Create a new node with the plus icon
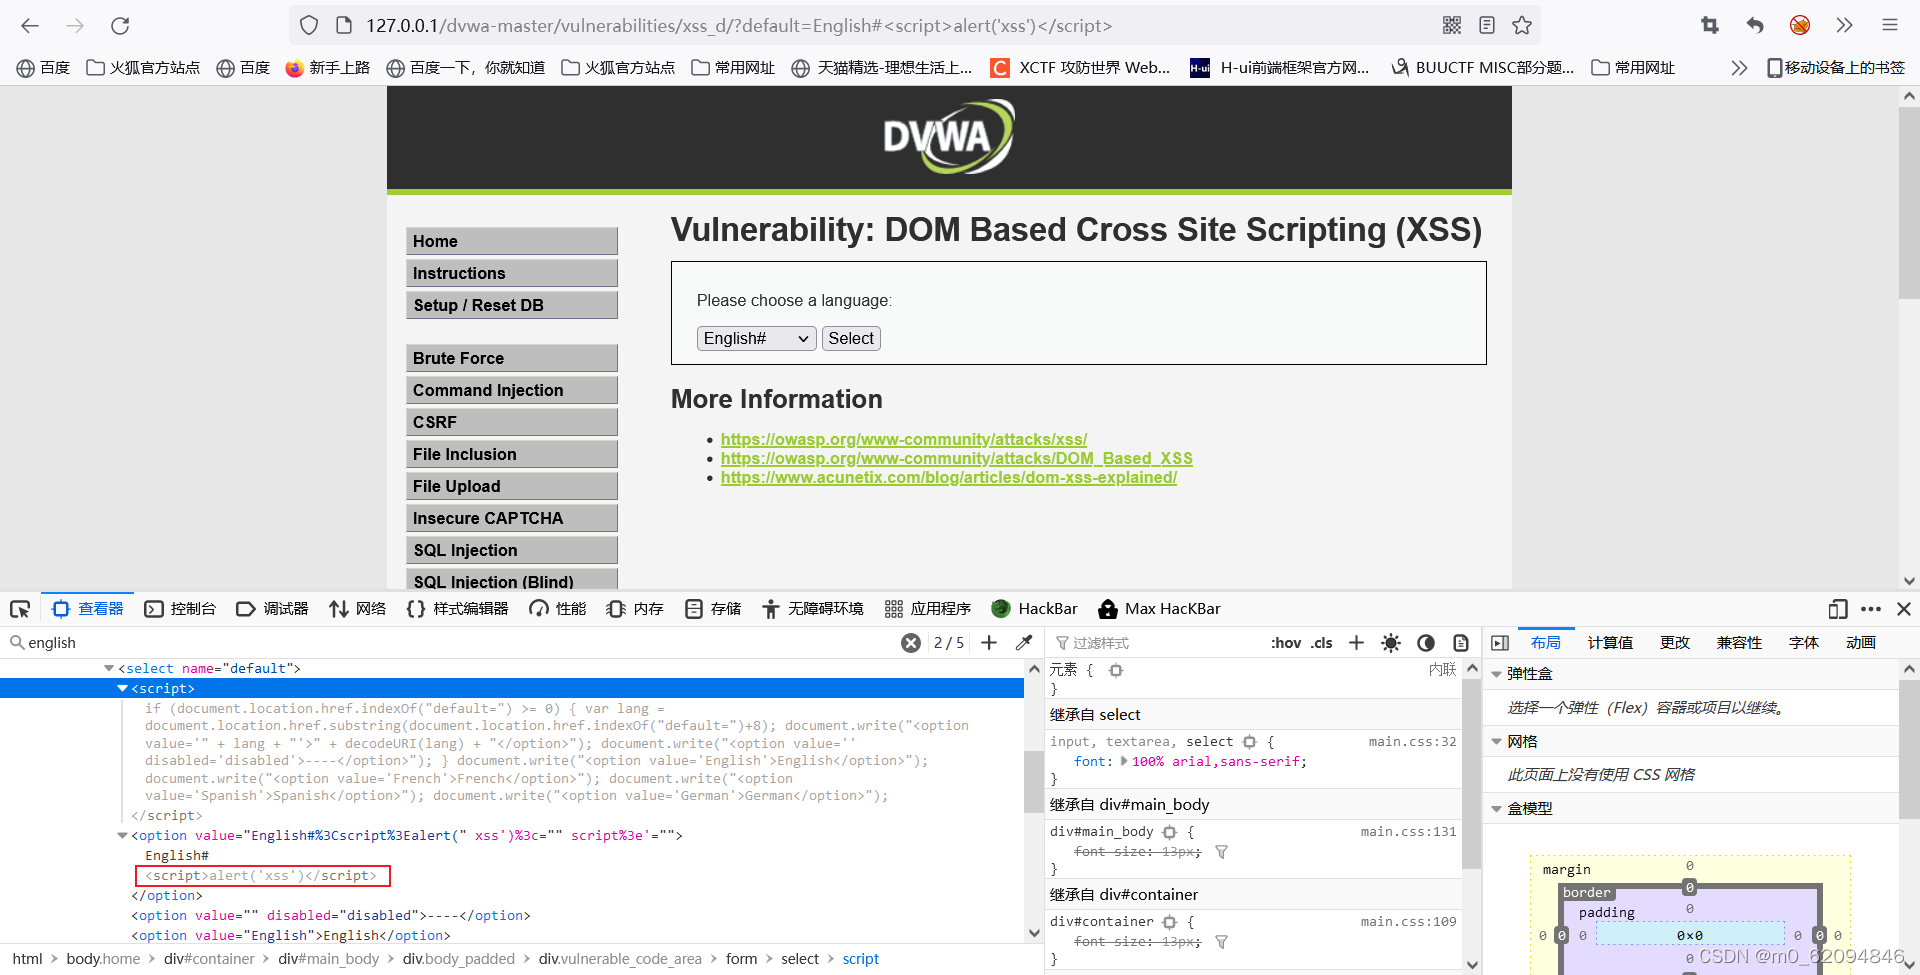Image resolution: width=1920 pixels, height=975 pixels. click(x=989, y=643)
